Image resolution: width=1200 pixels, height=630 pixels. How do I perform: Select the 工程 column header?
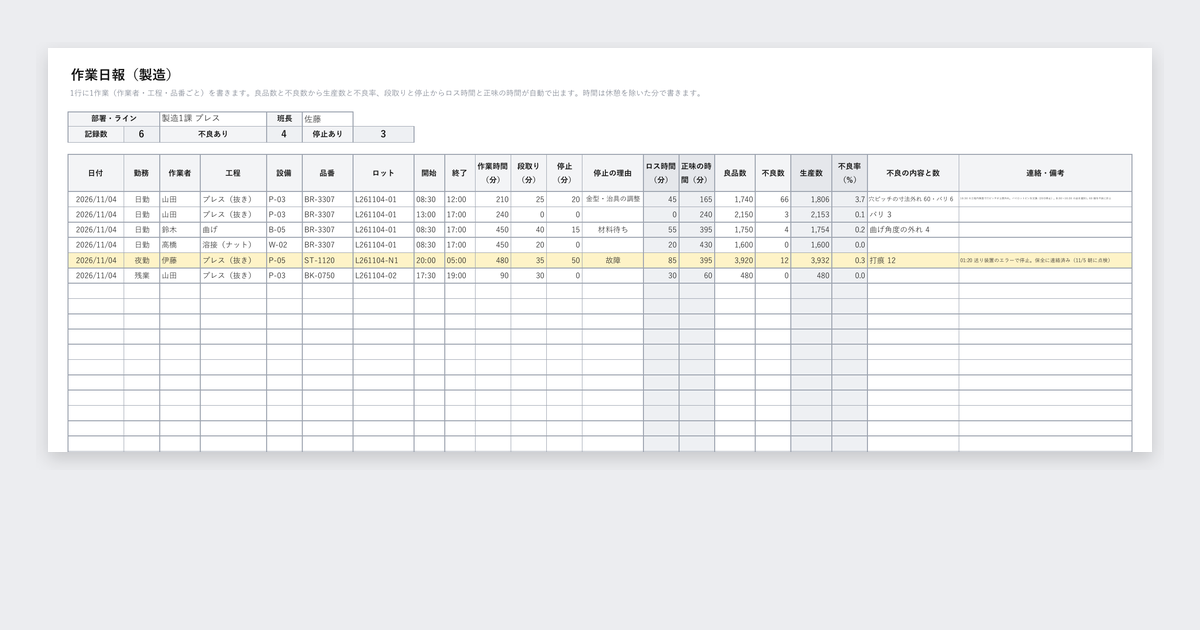[233, 173]
